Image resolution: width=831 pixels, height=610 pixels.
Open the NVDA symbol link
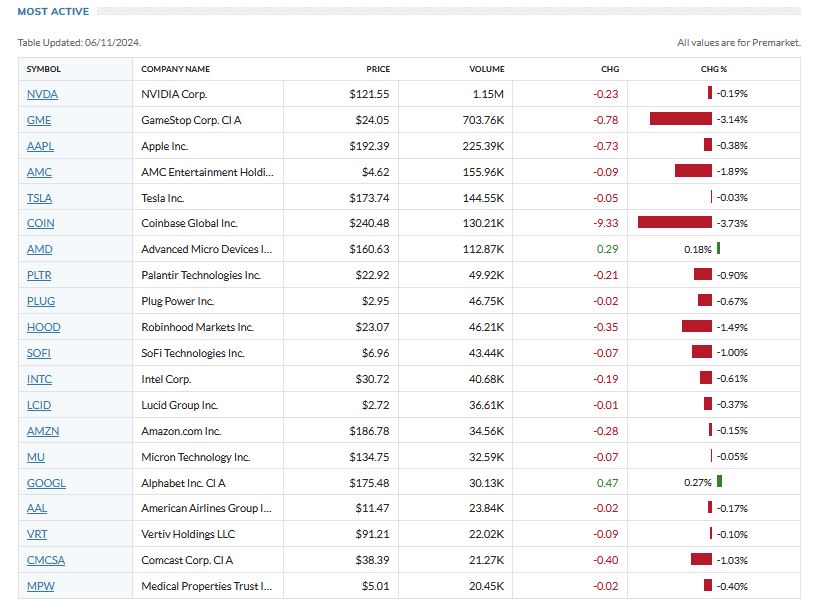(x=42, y=94)
